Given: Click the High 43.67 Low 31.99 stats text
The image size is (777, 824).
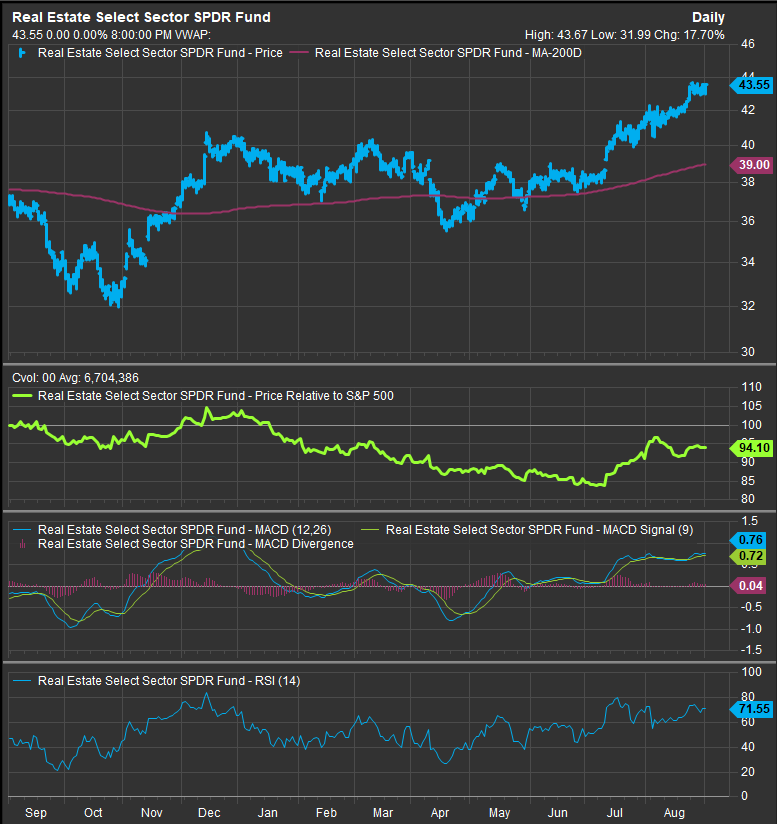Looking at the screenshot, I should [625, 35].
